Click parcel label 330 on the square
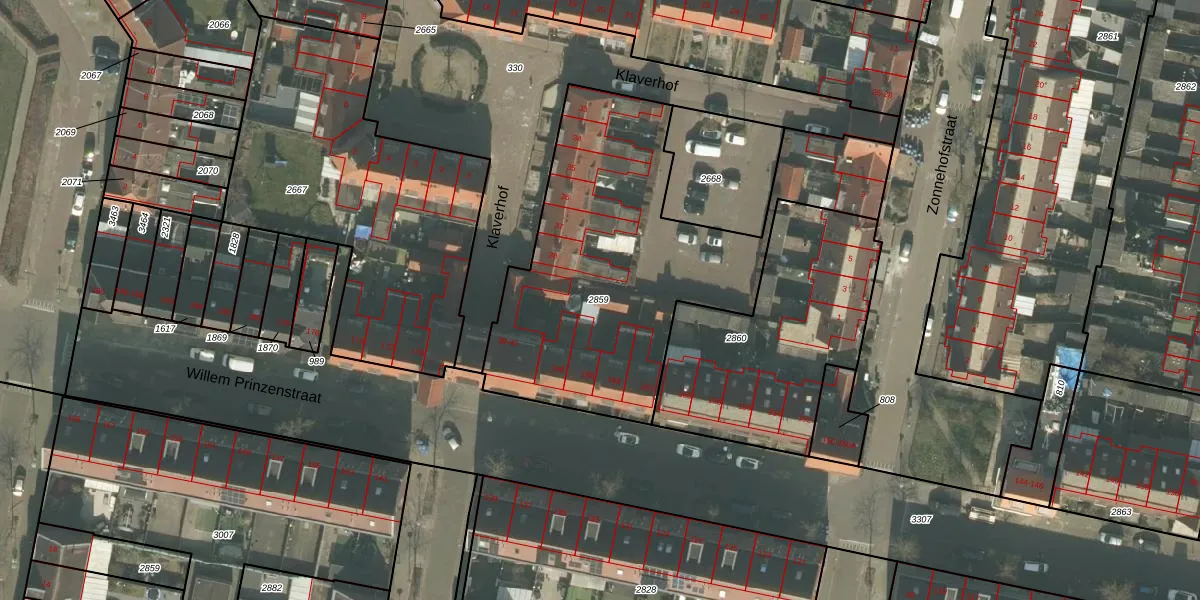The image size is (1200, 600). point(515,68)
